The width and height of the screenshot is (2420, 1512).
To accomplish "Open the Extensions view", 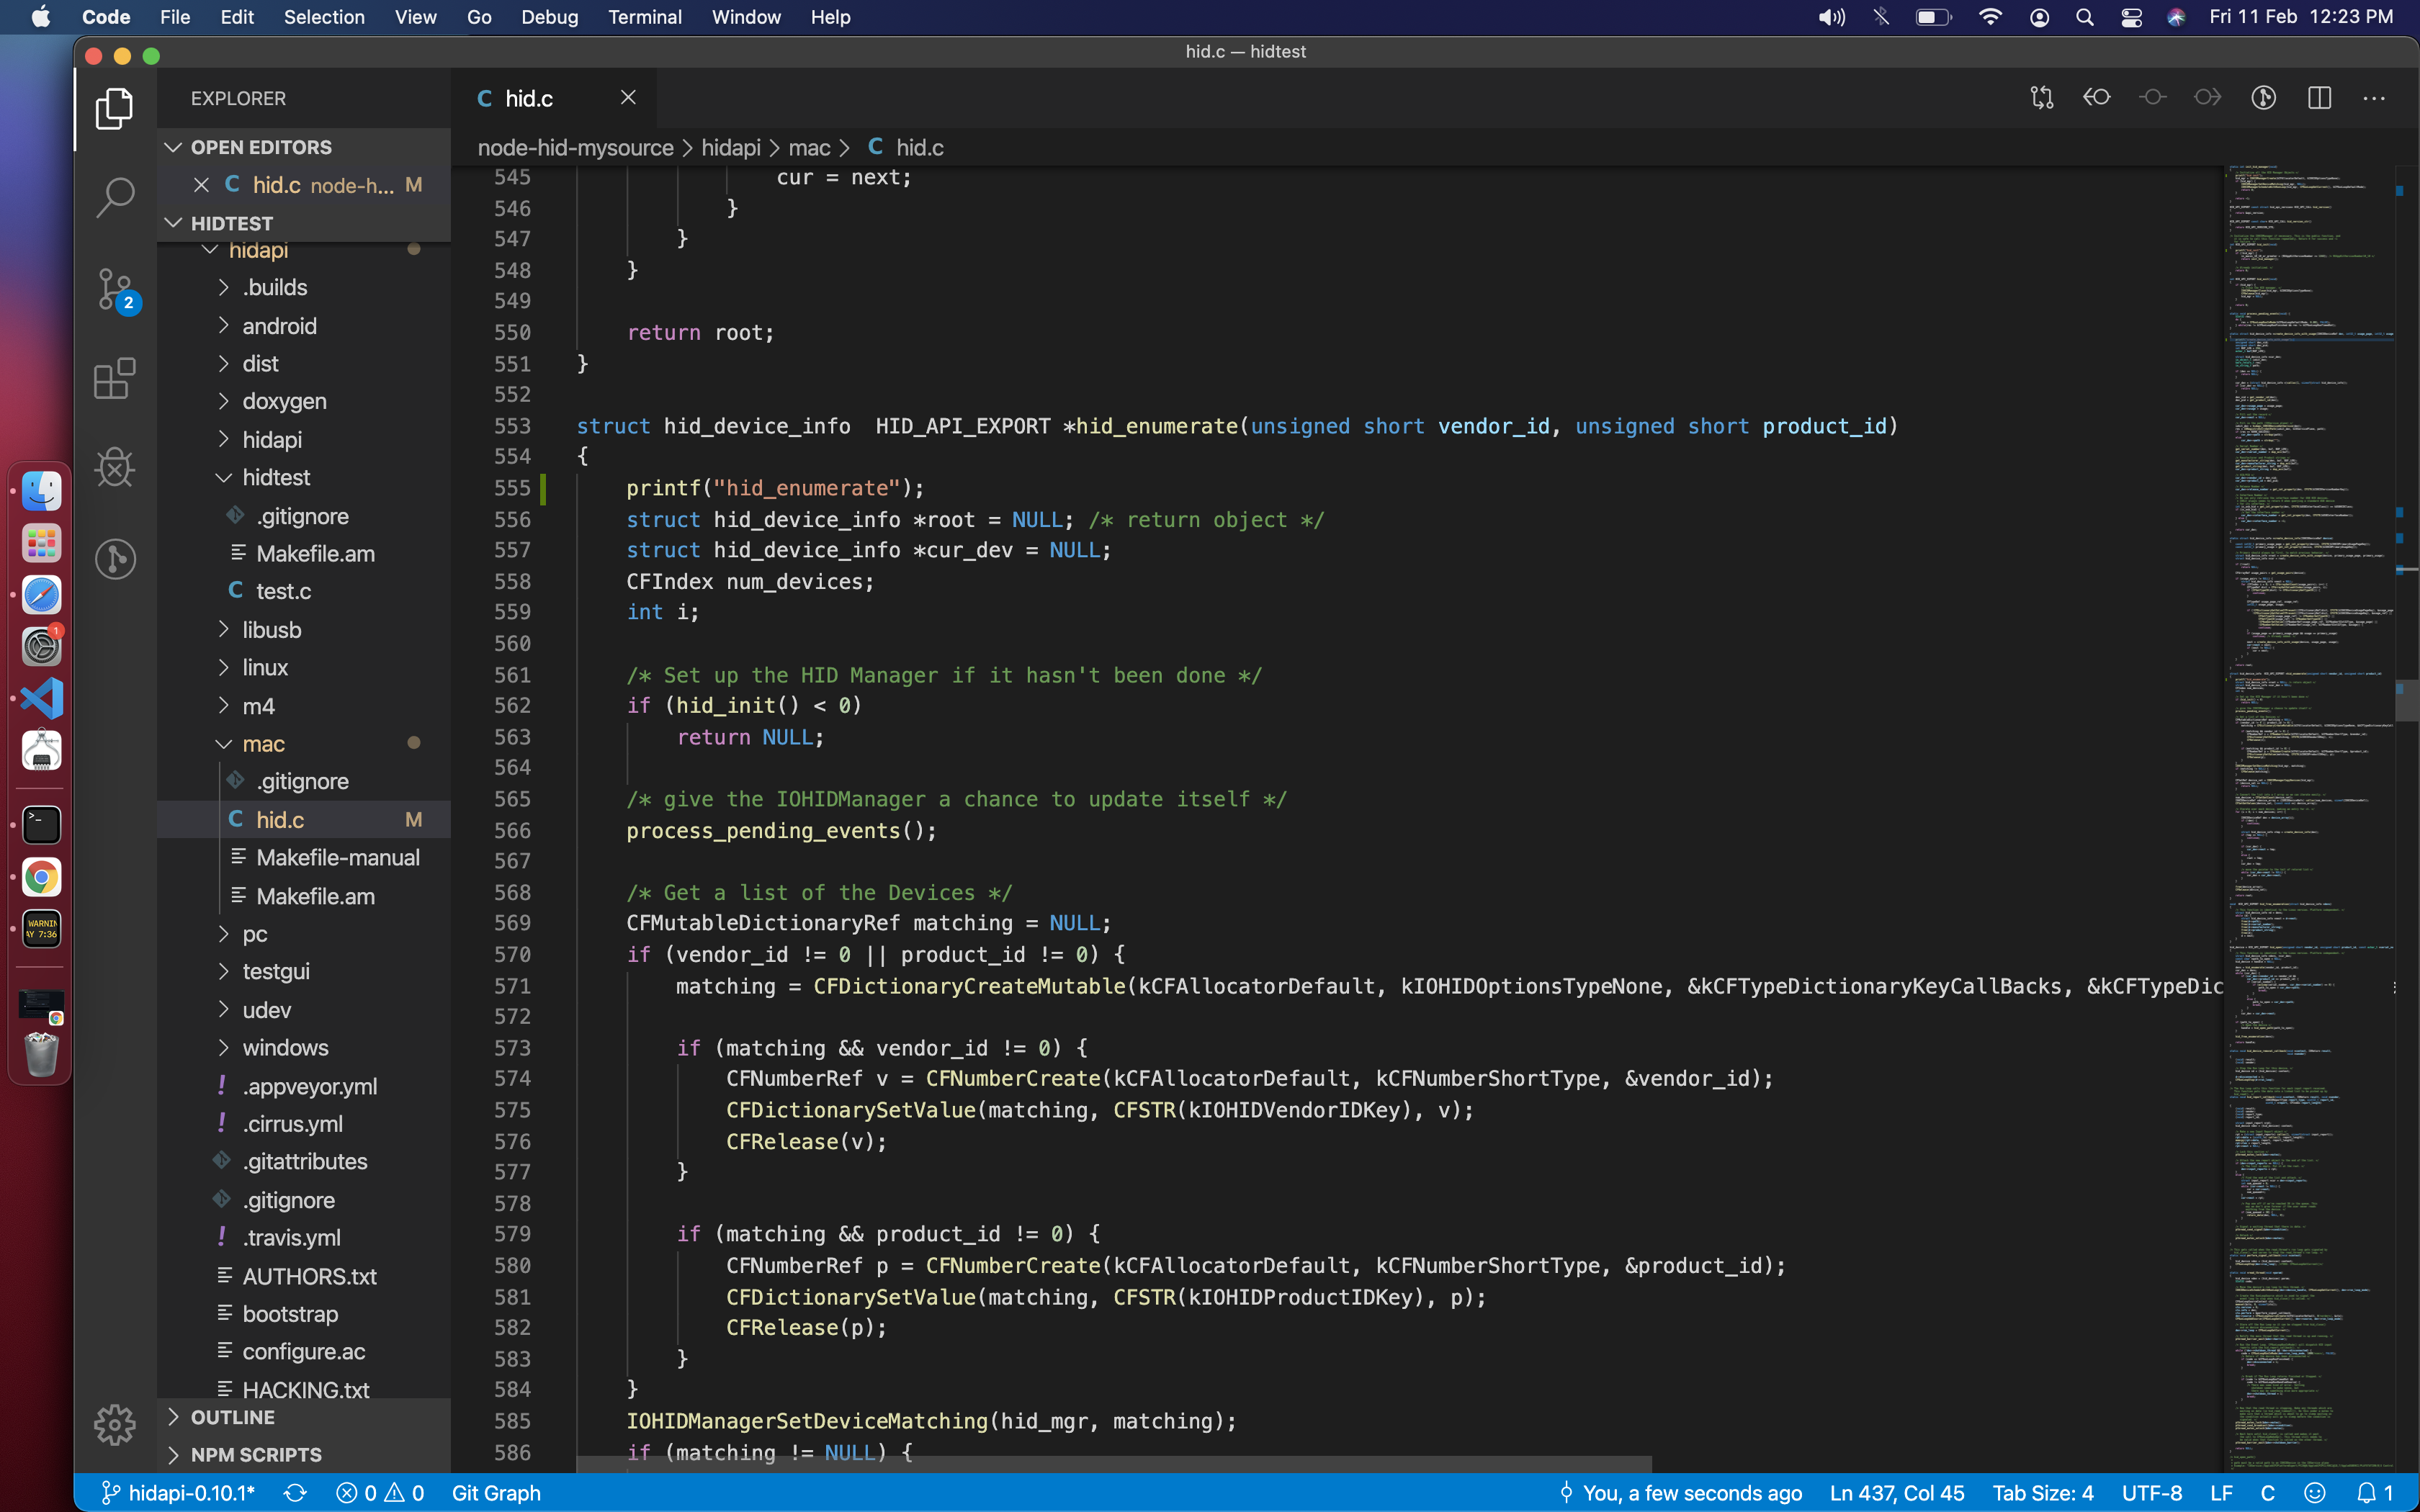I will 115,379.
